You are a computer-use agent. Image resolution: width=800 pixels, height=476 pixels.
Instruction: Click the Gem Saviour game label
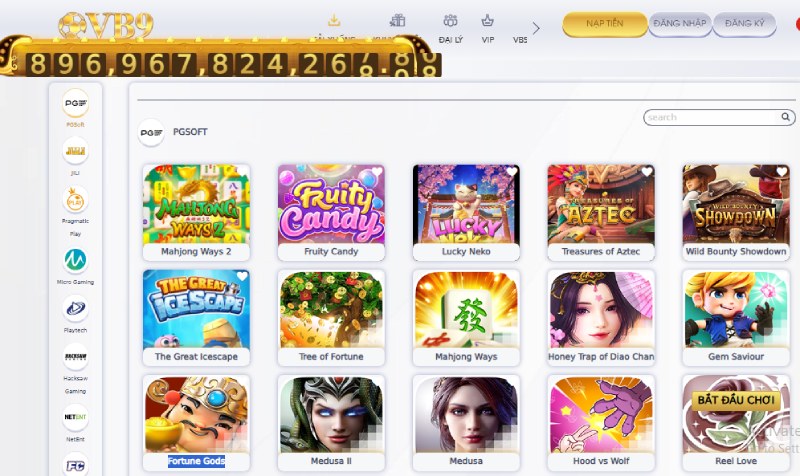click(736, 357)
